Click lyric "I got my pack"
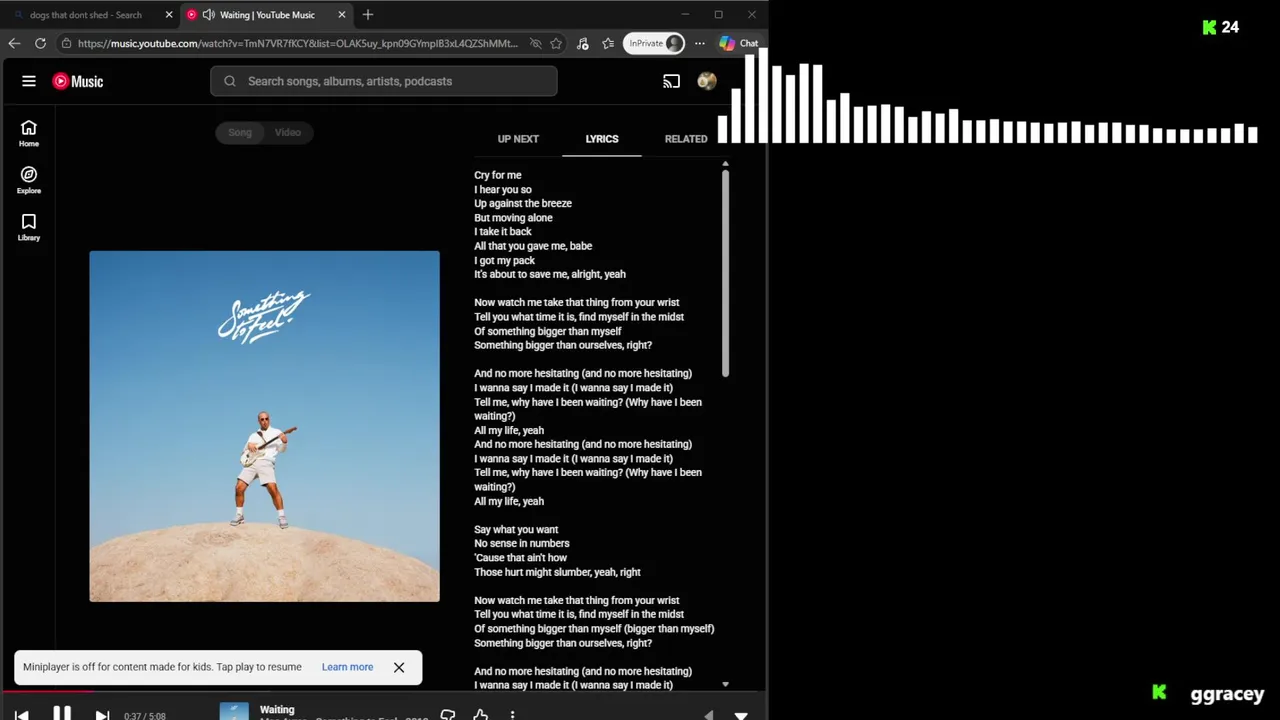The height and width of the screenshot is (720, 1280). click(x=505, y=260)
